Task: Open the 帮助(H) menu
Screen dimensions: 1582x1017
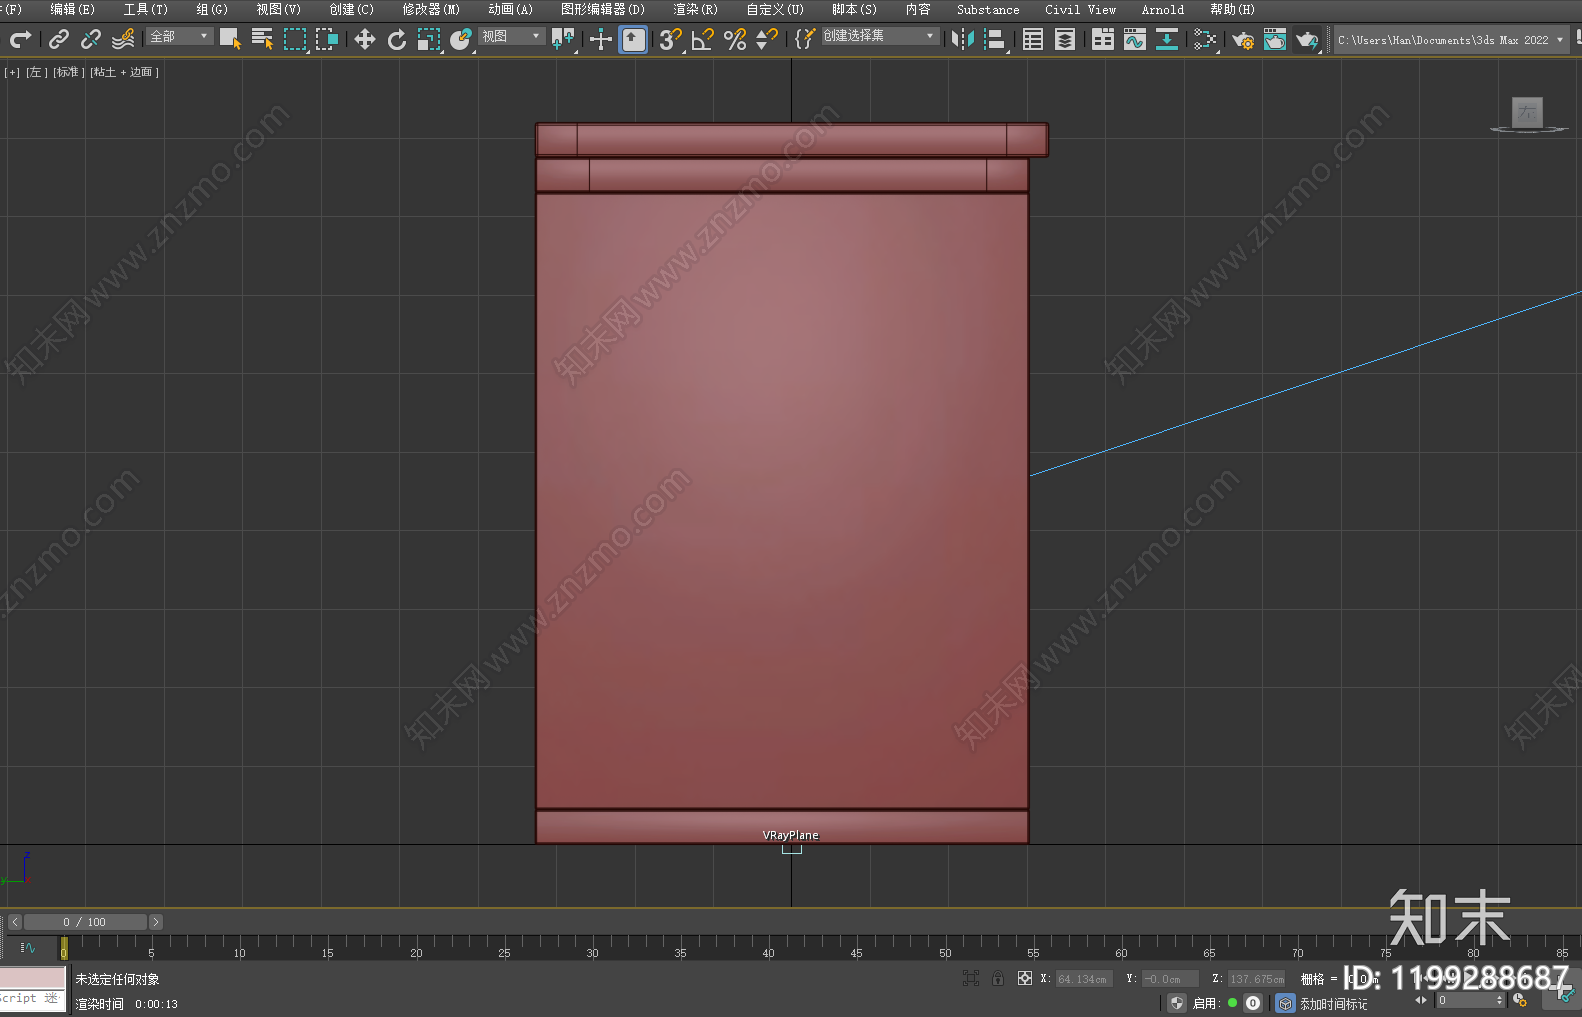Action: [x=1232, y=9]
